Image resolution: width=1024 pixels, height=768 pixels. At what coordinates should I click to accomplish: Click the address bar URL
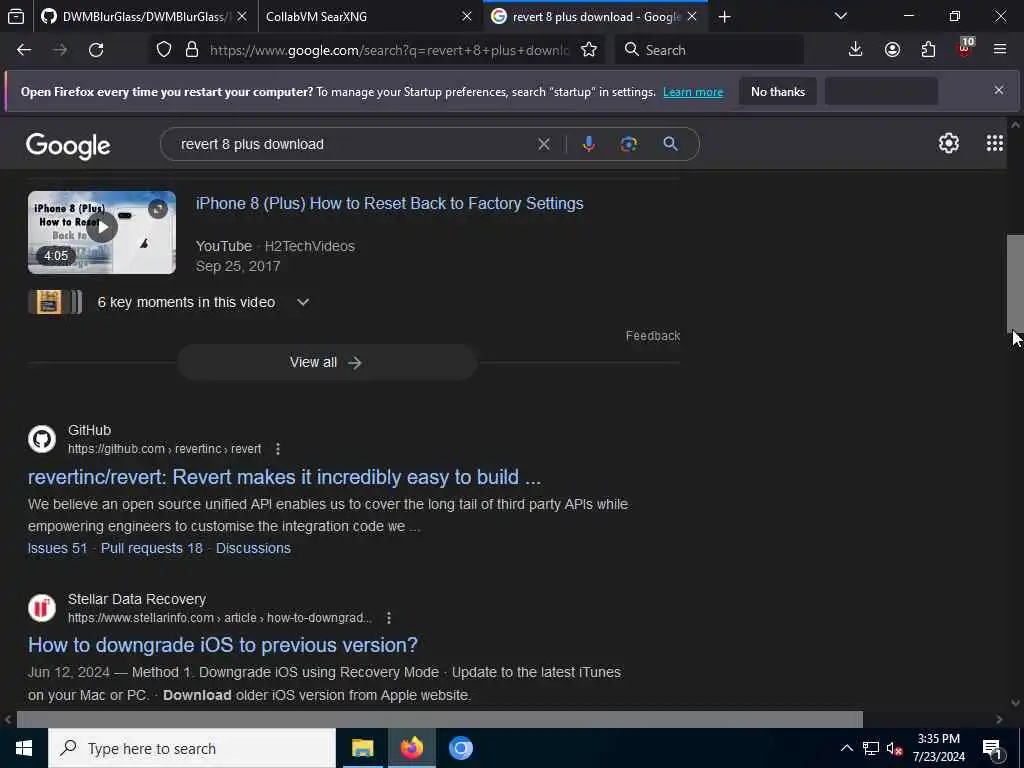(389, 50)
